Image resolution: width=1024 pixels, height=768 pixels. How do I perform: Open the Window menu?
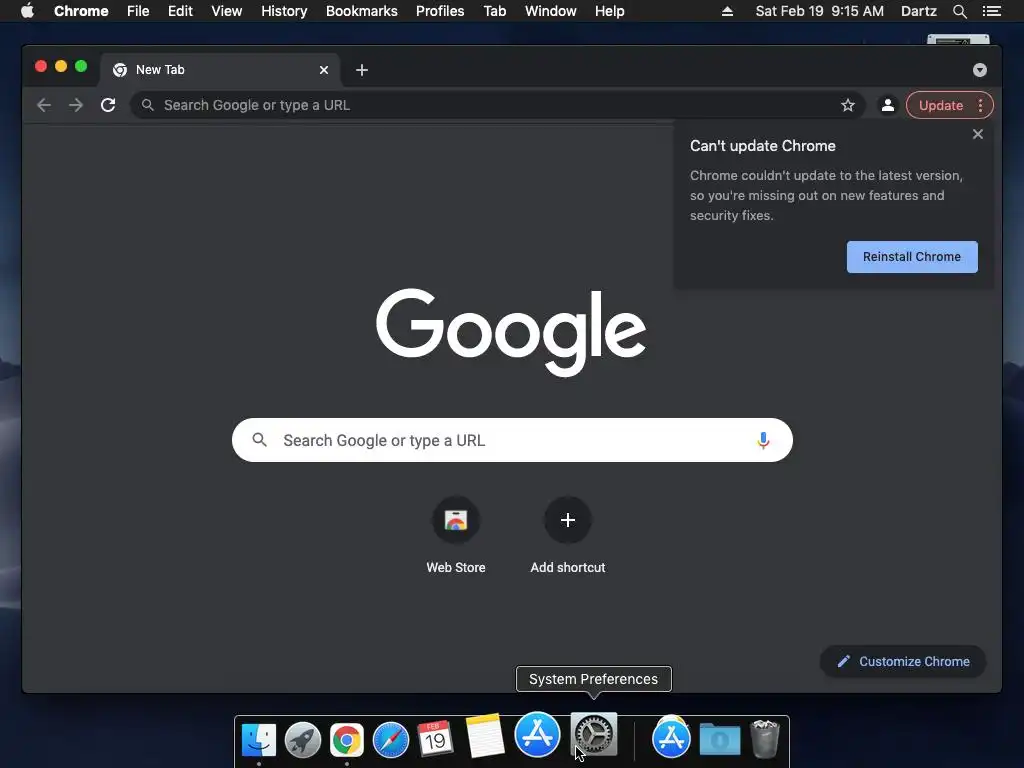551,11
